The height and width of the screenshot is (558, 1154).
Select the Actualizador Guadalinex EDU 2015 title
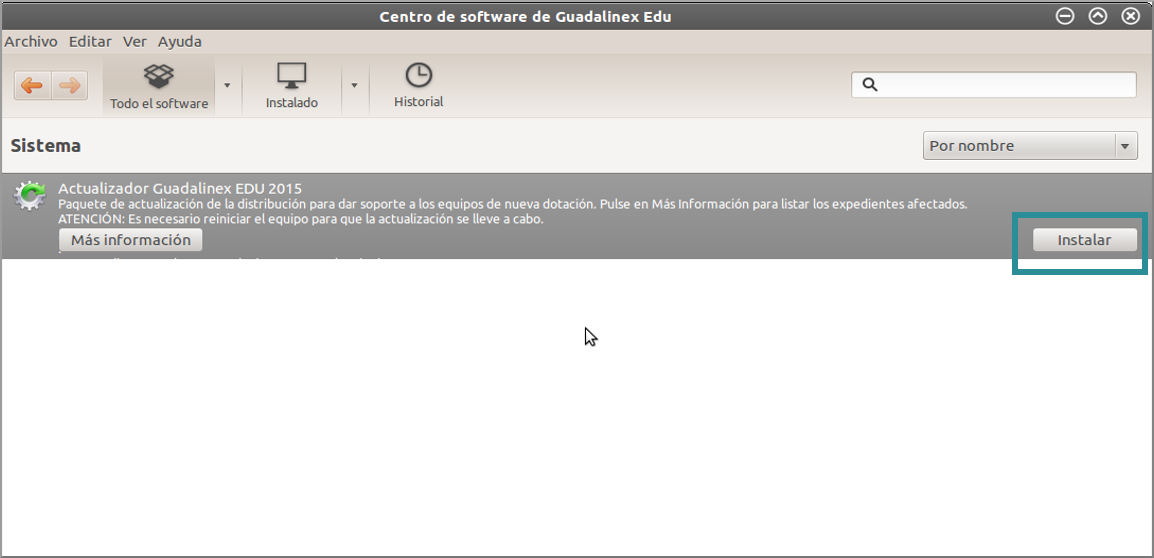click(x=180, y=188)
